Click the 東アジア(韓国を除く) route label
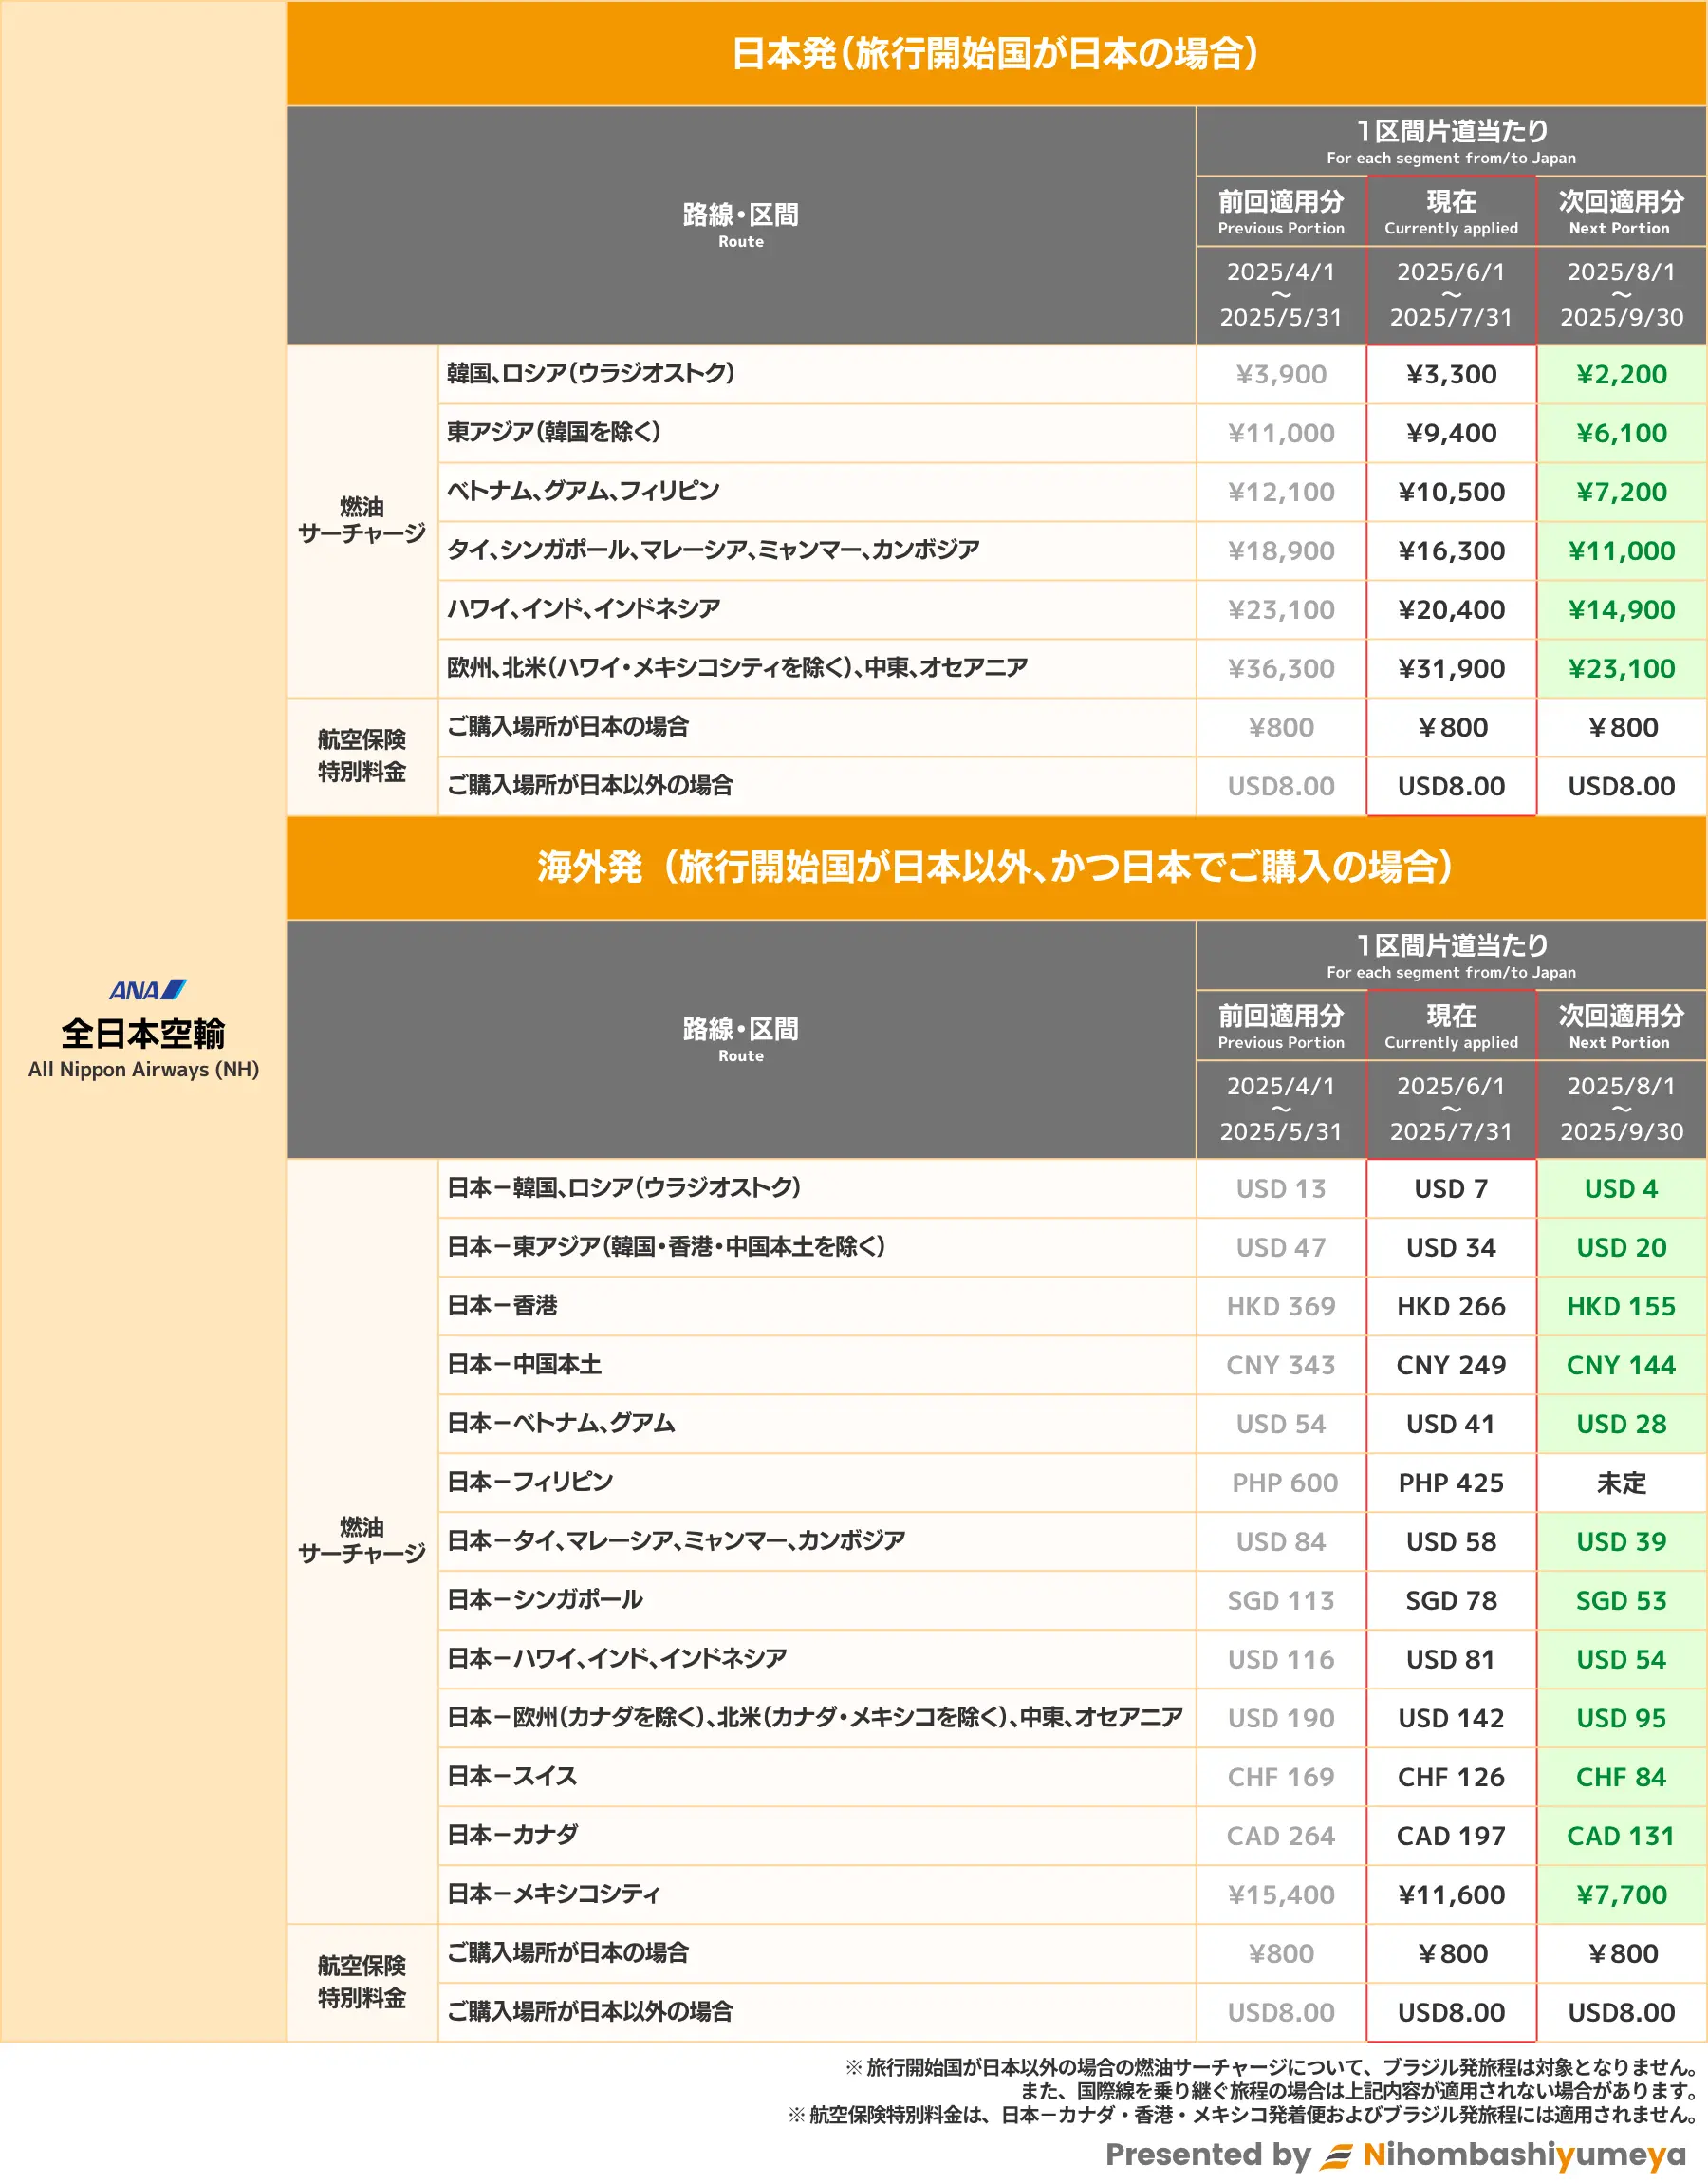 coord(554,432)
